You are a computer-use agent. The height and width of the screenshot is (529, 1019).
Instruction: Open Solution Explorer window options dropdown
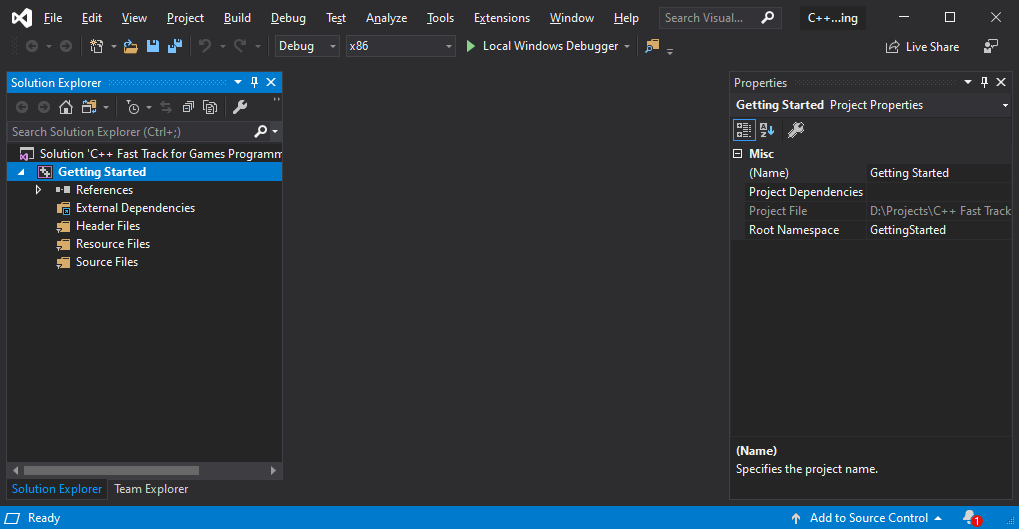(x=238, y=82)
